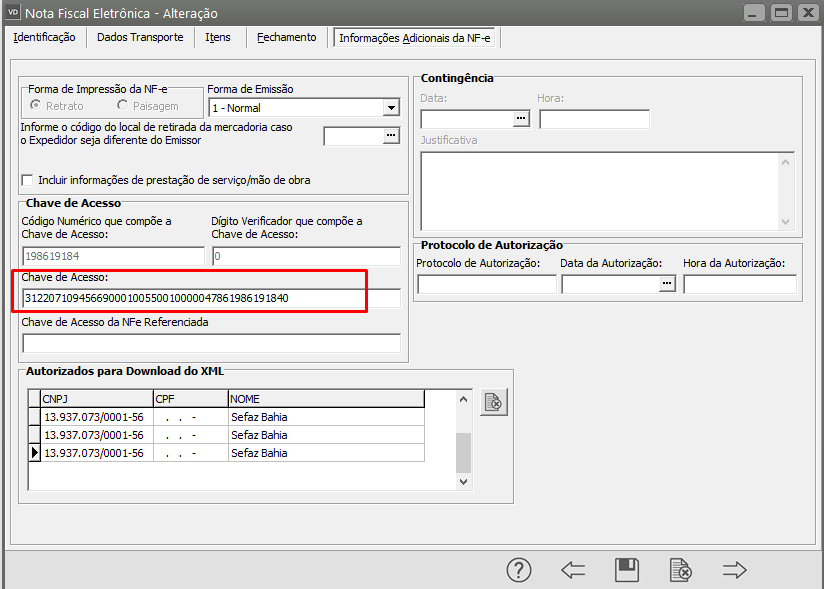This screenshot has width=824, height=589.
Task: Click the help question mark icon
Action: coord(518,570)
